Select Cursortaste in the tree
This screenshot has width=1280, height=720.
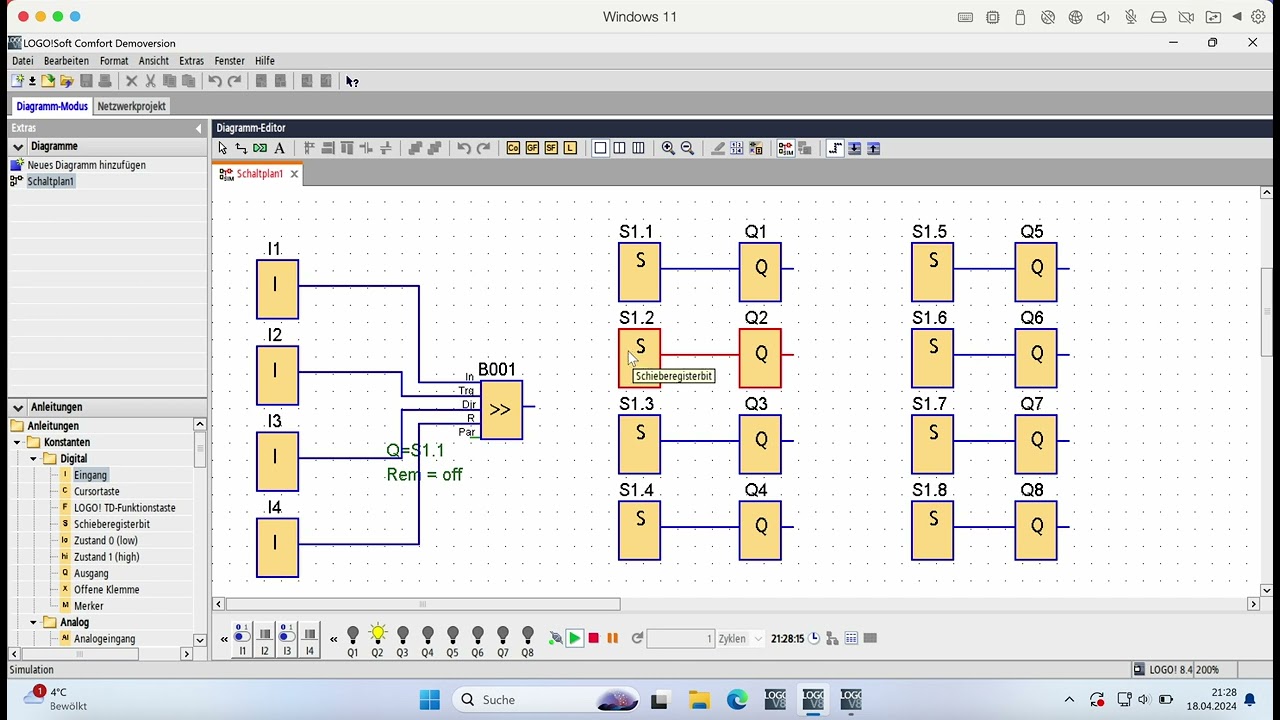pos(96,491)
